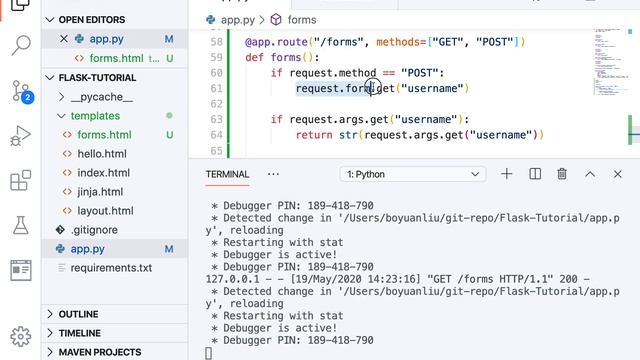The image size is (640, 360).
Task: Click request.args.get on line 63
Action: click(x=339, y=119)
